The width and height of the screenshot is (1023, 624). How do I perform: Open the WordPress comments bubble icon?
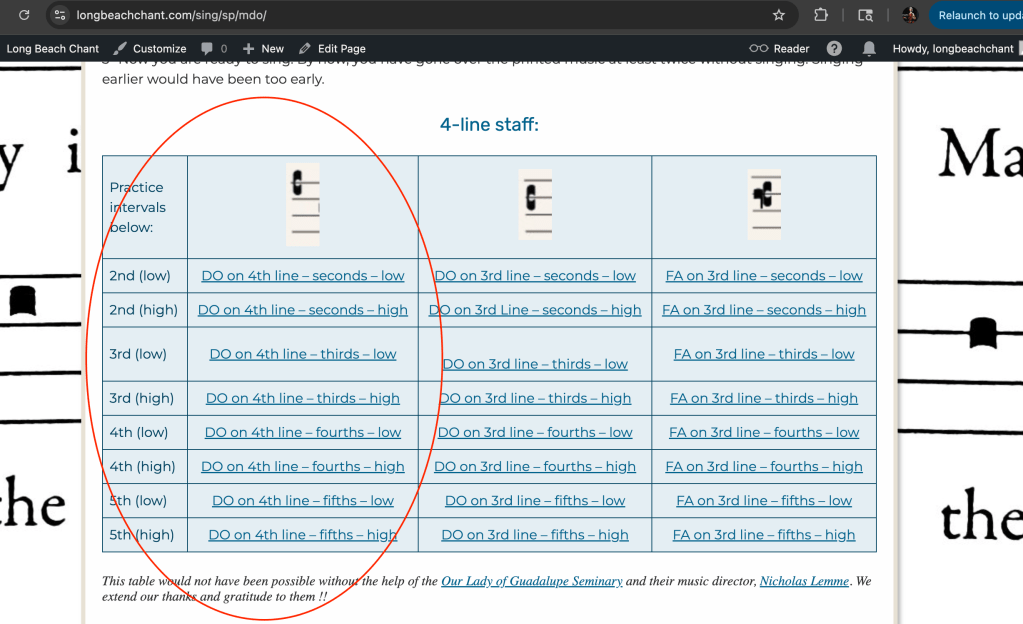coord(207,48)
